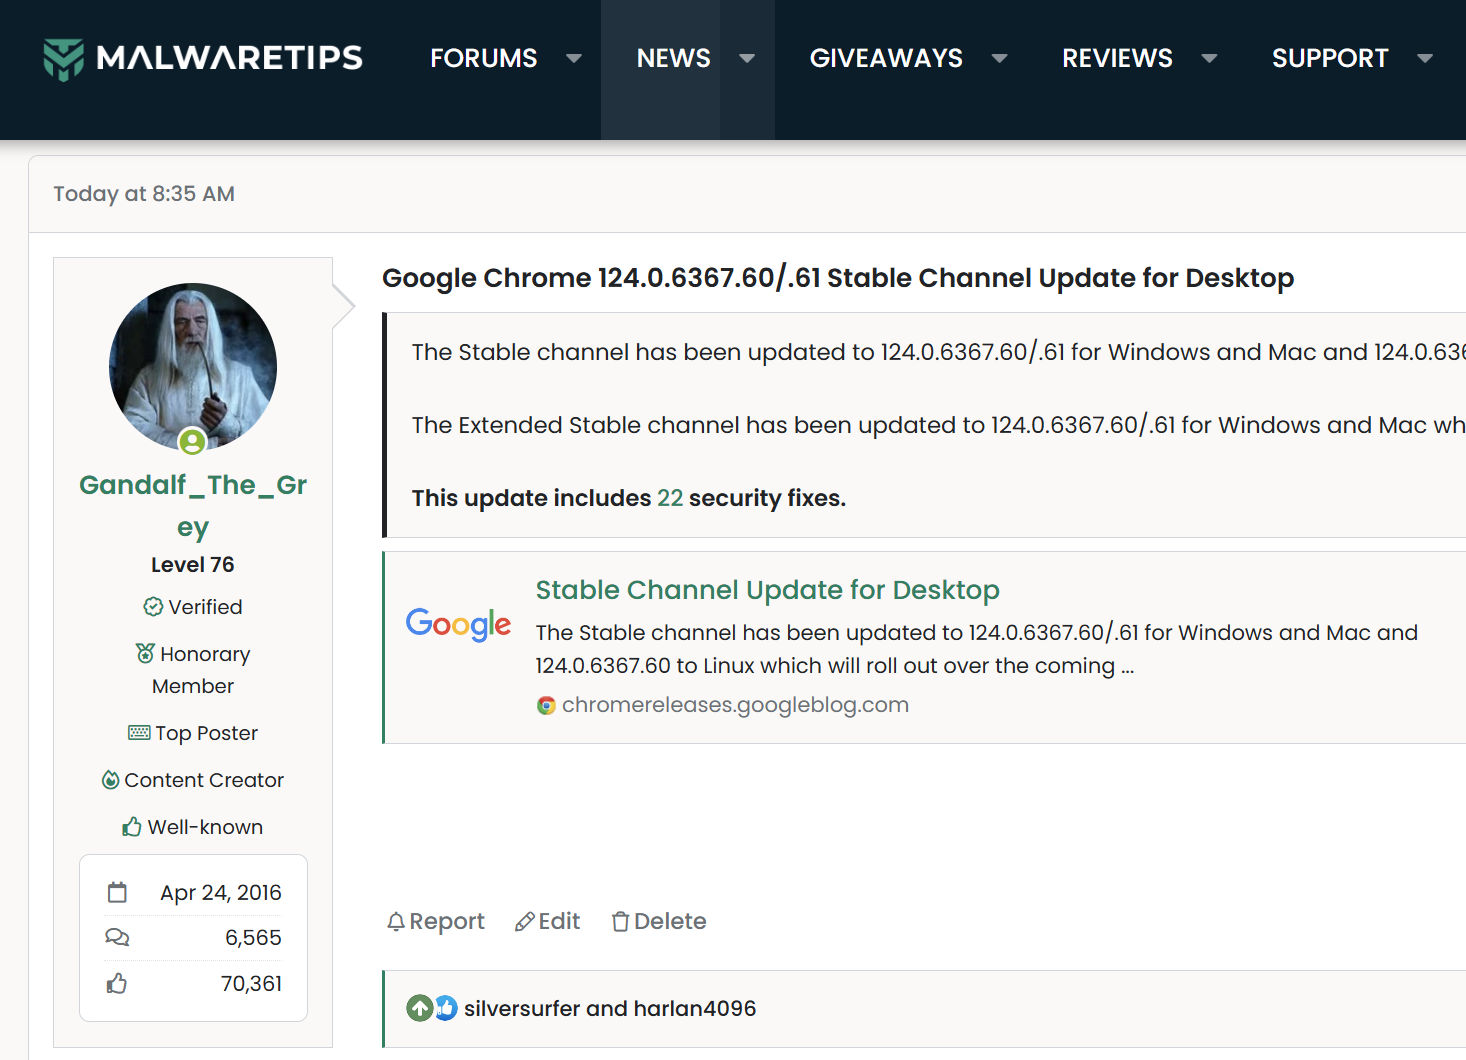The width and height of the screenshot is (1466, 1060).
Task: Click the Report bell icon
Action: pos(396,922)
